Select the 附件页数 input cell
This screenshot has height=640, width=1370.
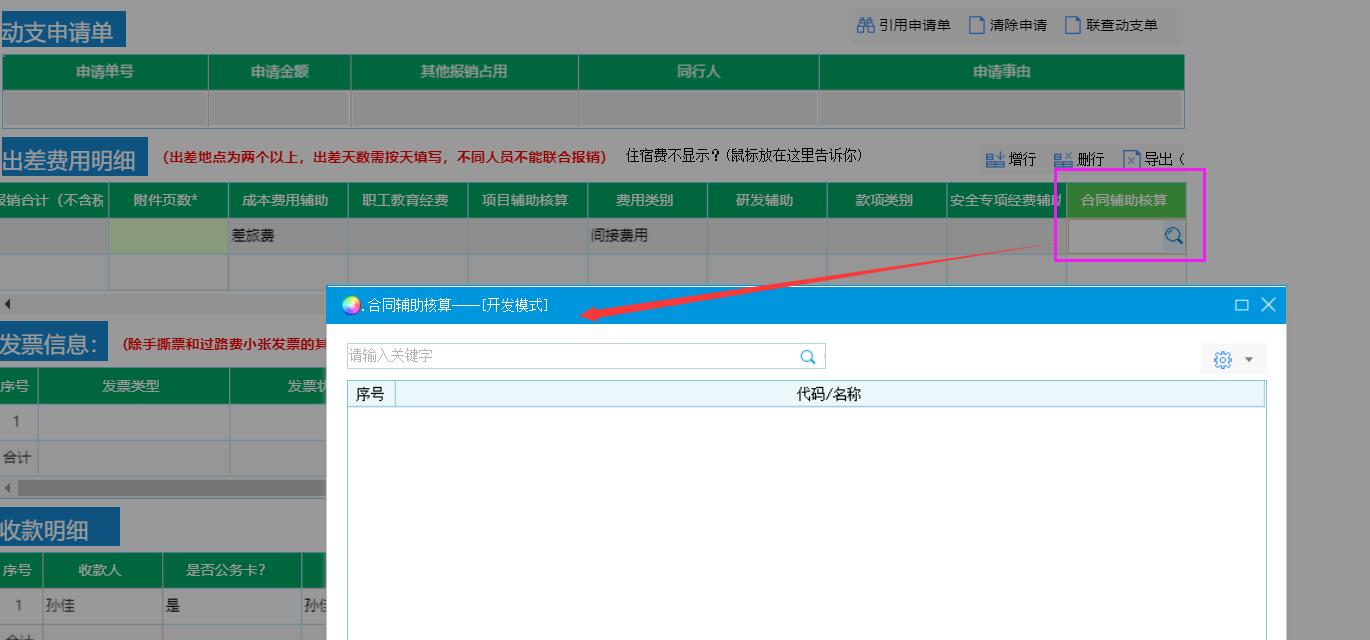click(168, 236)
